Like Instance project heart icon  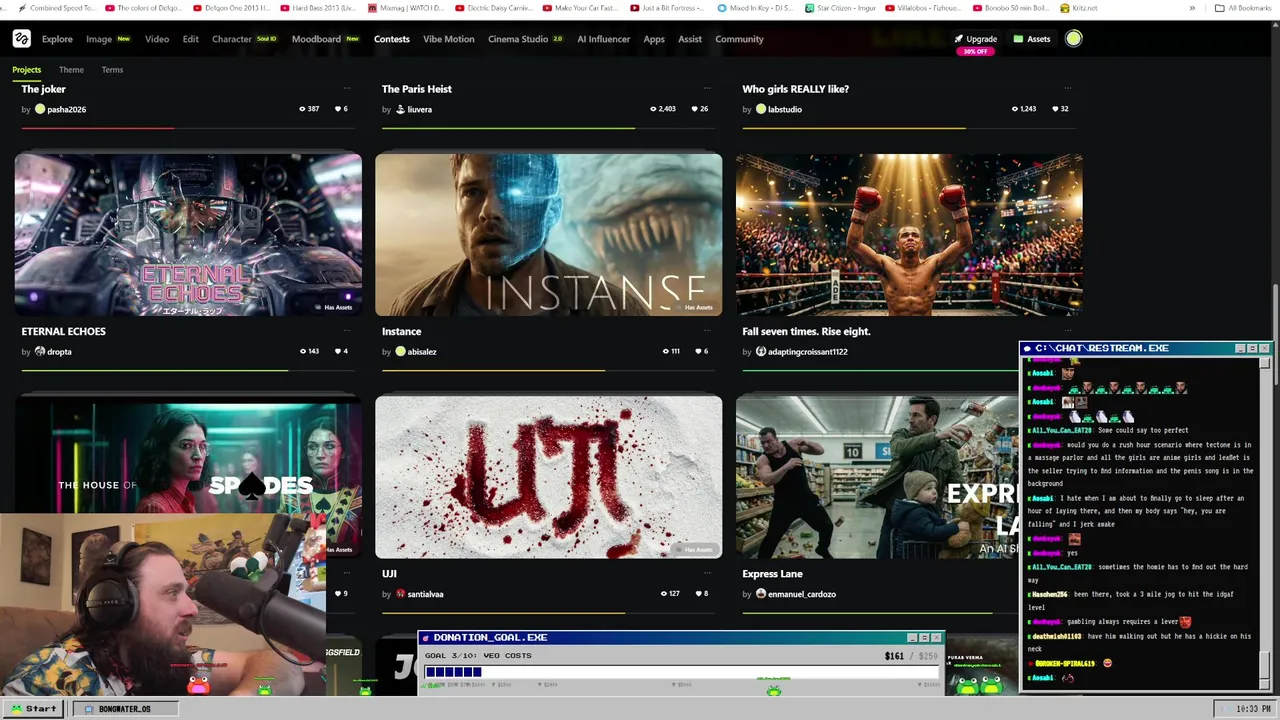(698, 352)
